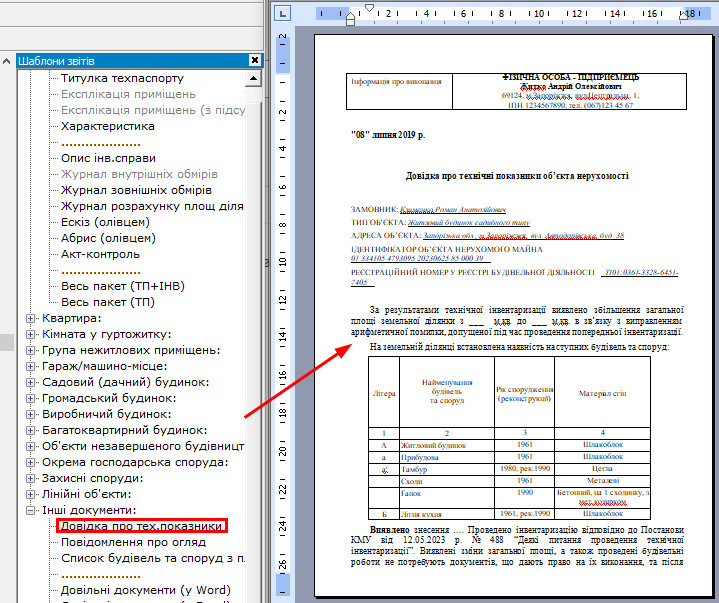This screenshot has height=603, width=719.
Task: Expand Група нежитлових приміщень node
Action: (x=30, y=350)
